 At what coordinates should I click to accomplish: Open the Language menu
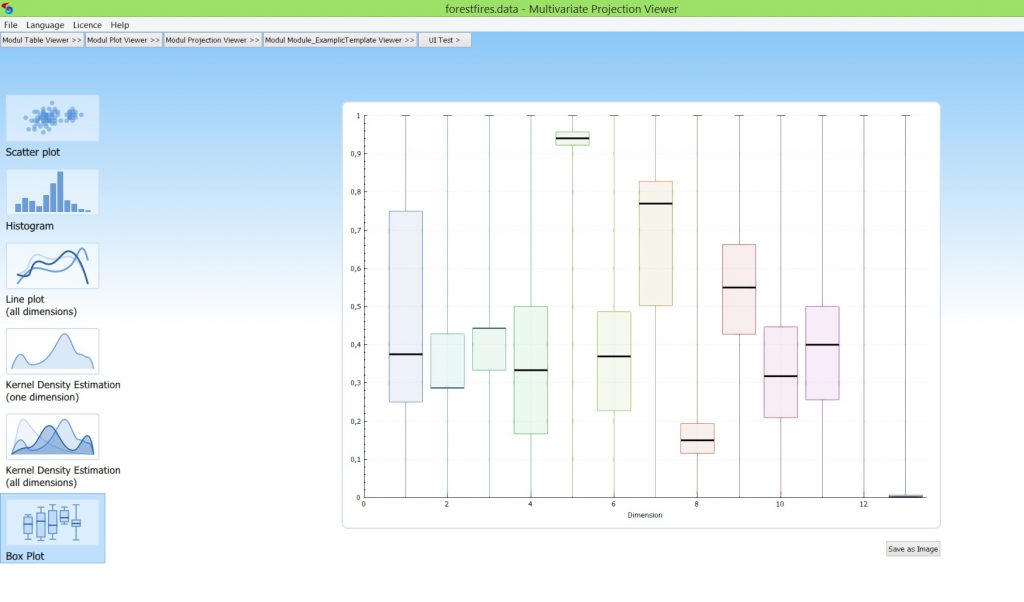(x=45, y=24)
